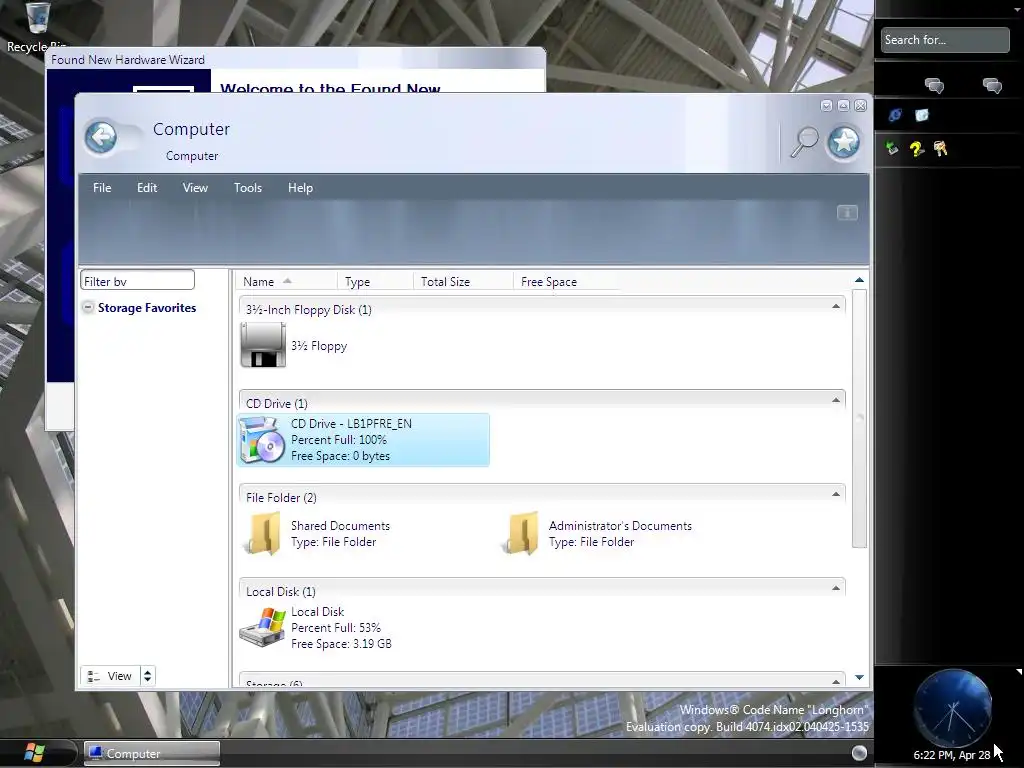
Task: Open the Start button on taskbar
Action: tap(35, 753)
